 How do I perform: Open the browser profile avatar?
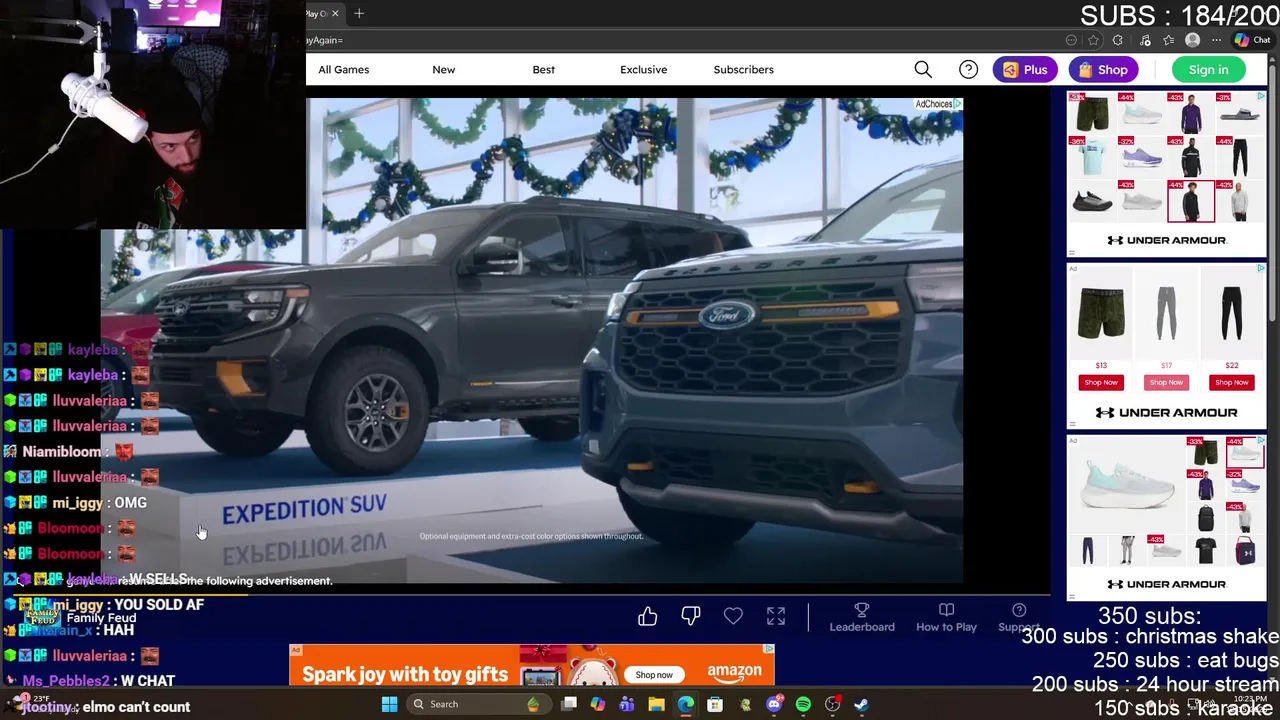1192,40
